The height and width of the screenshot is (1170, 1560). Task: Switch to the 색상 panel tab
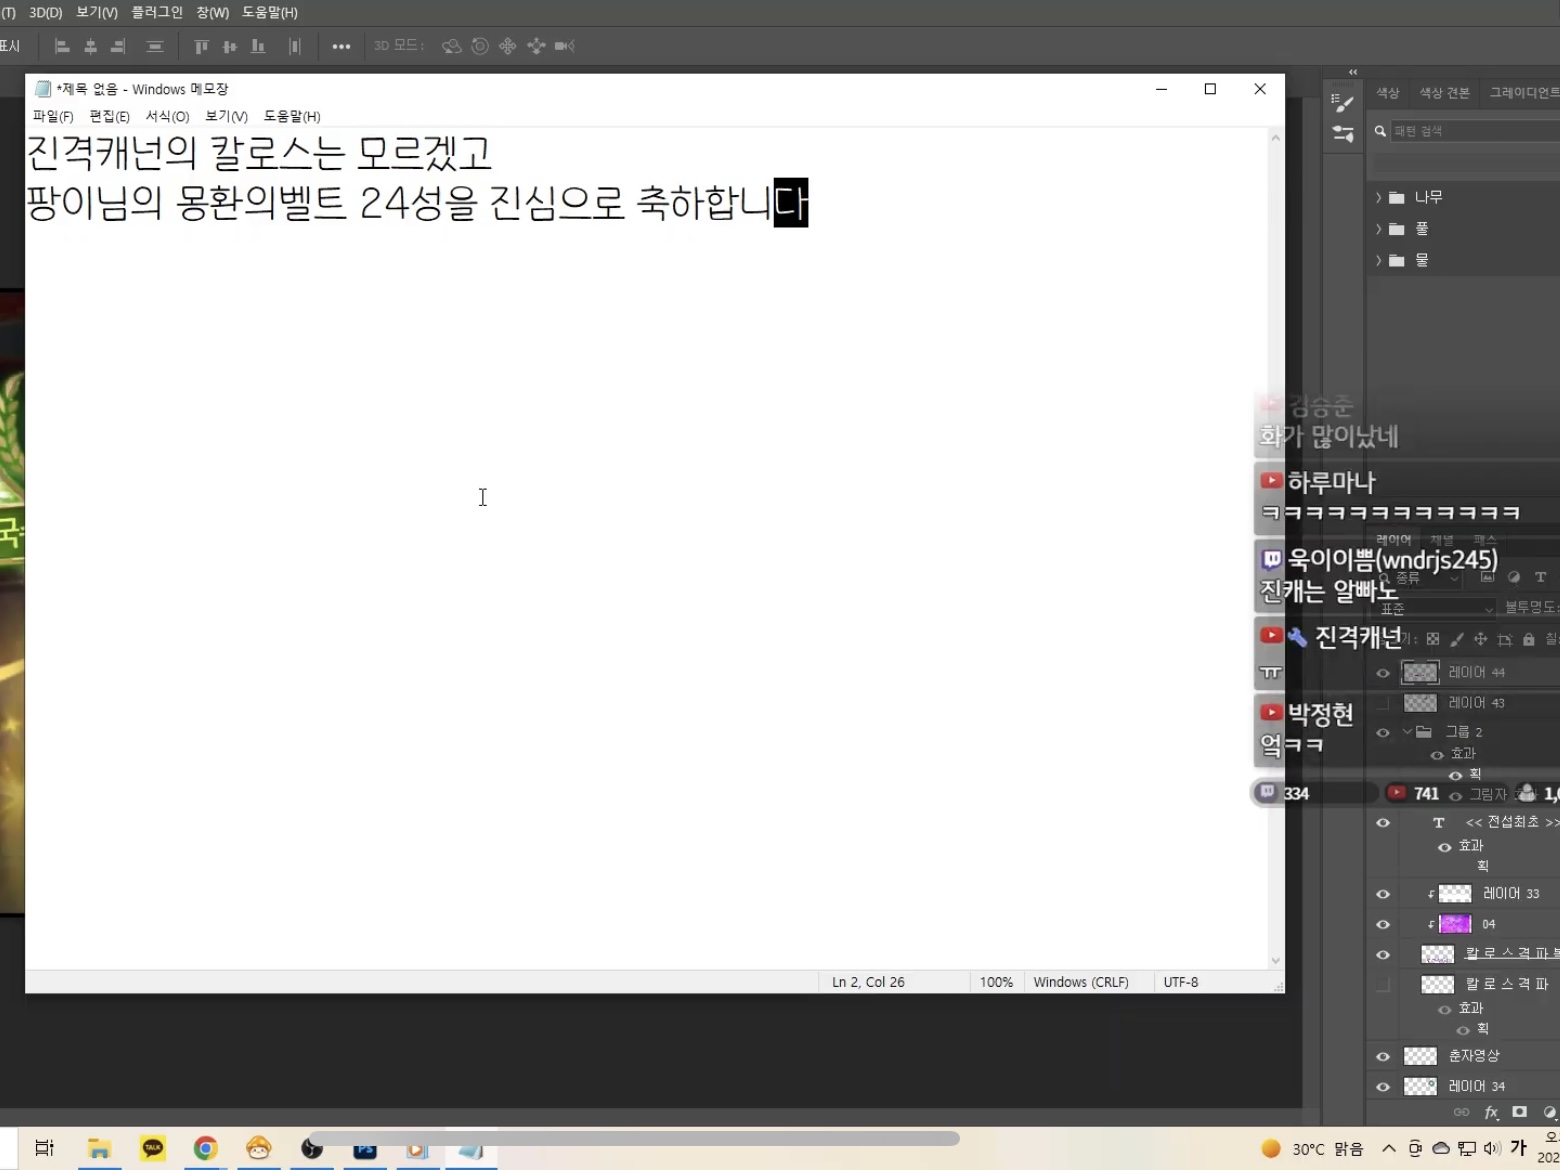[1387, 93]
